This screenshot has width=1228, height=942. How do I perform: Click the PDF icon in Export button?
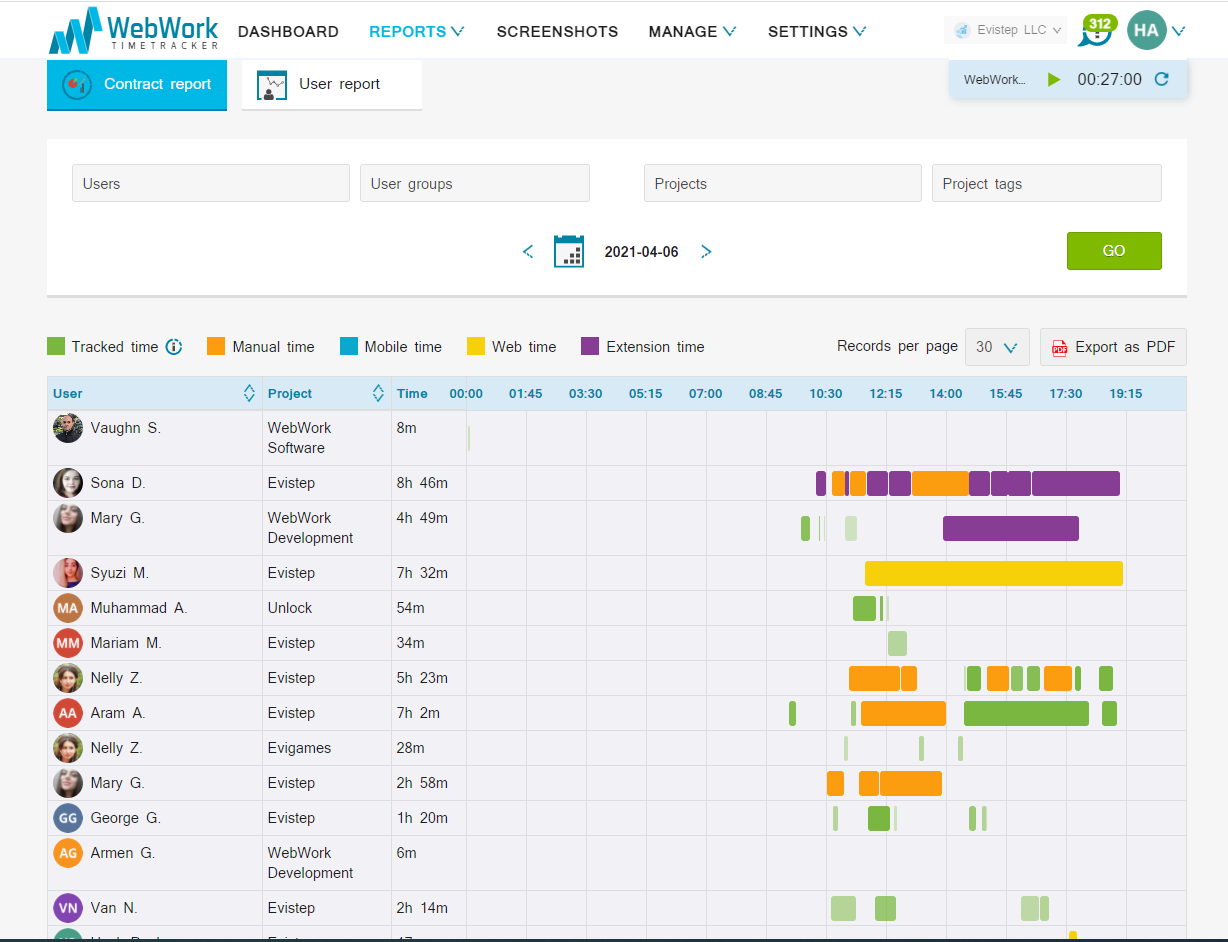[1060, 347]
